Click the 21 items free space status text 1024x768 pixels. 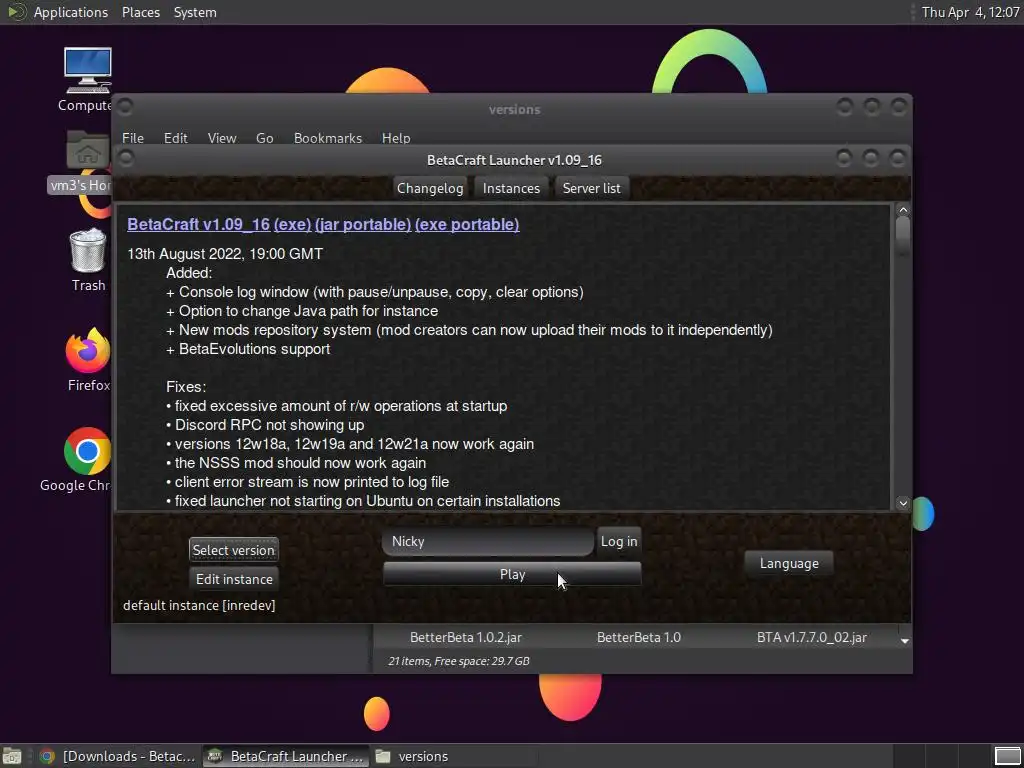point(458,661)
